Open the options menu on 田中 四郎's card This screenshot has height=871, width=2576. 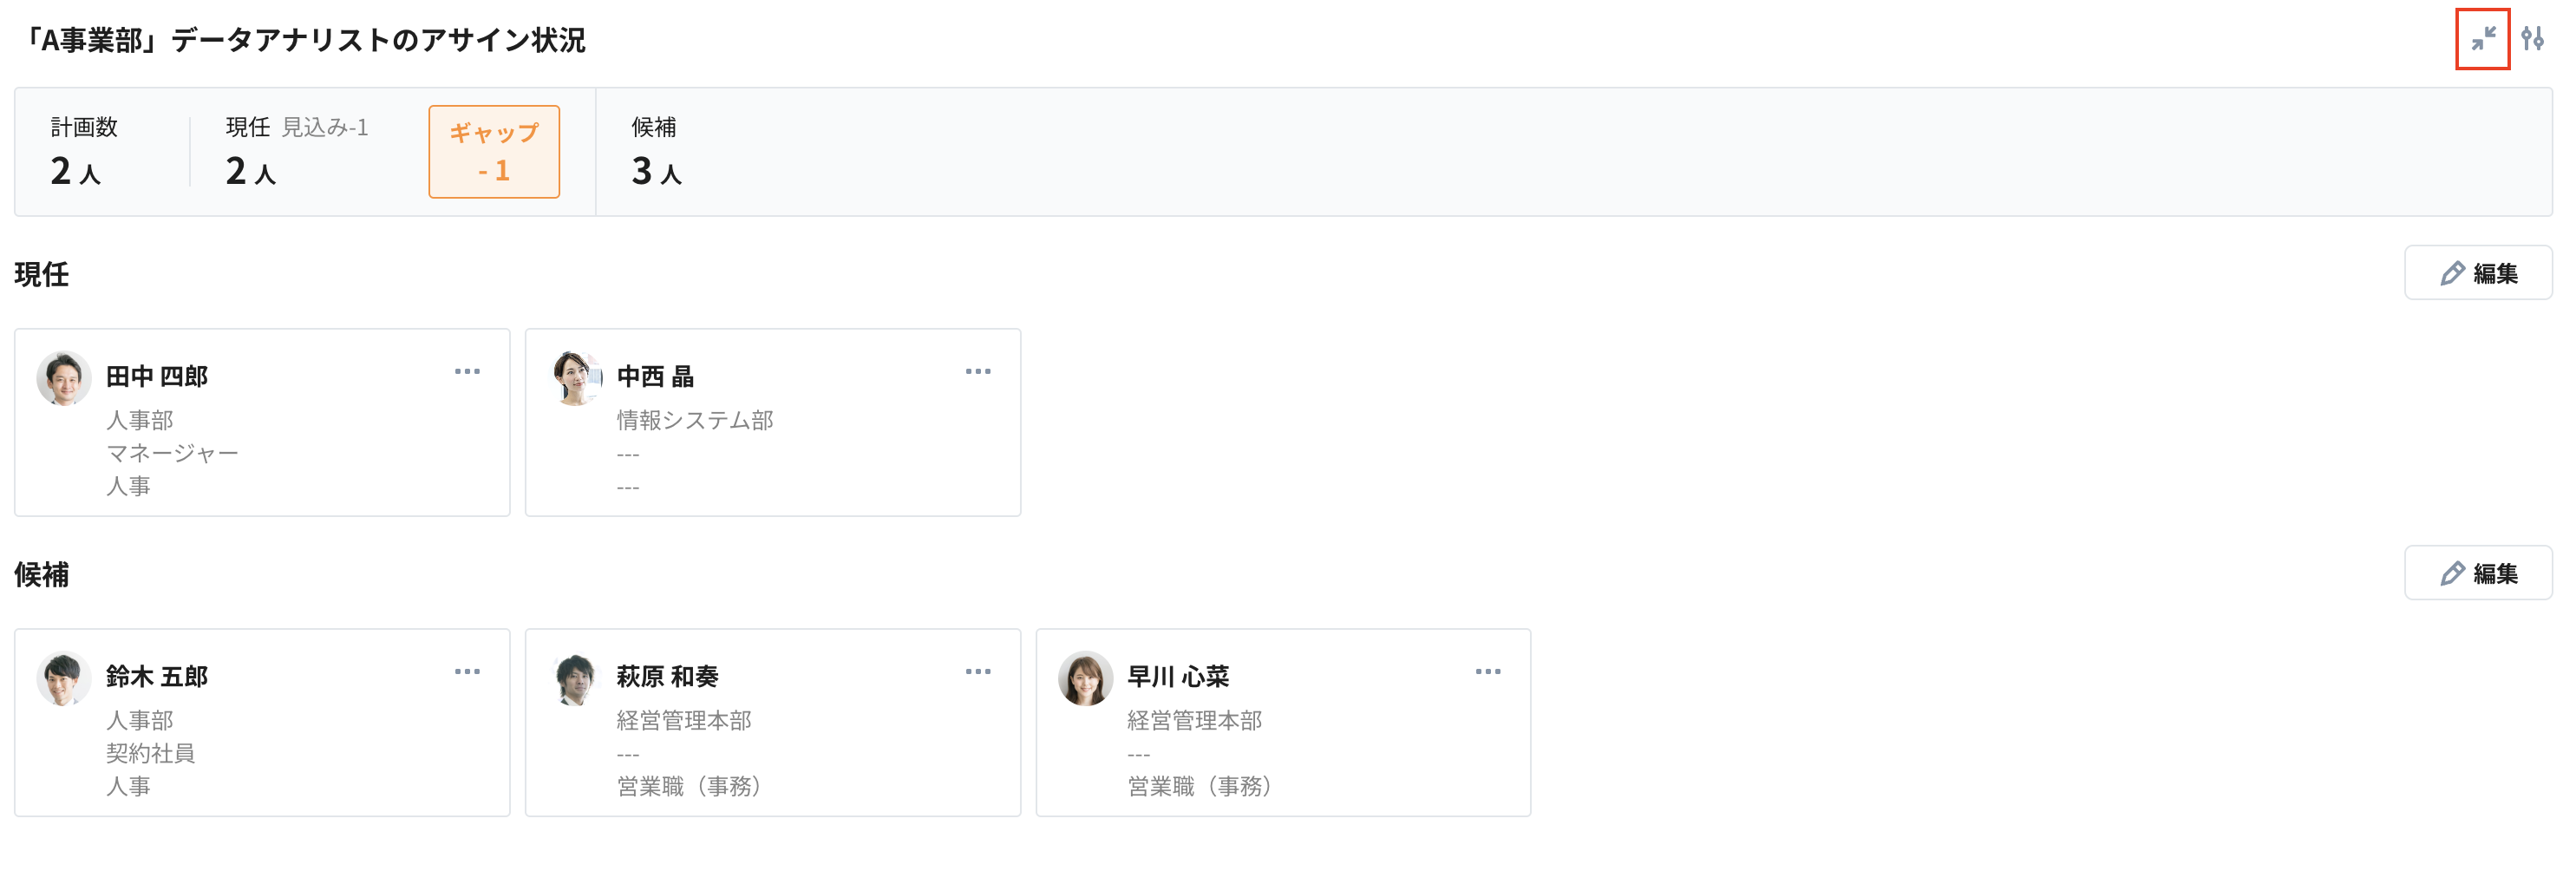[x=468, y=371]
